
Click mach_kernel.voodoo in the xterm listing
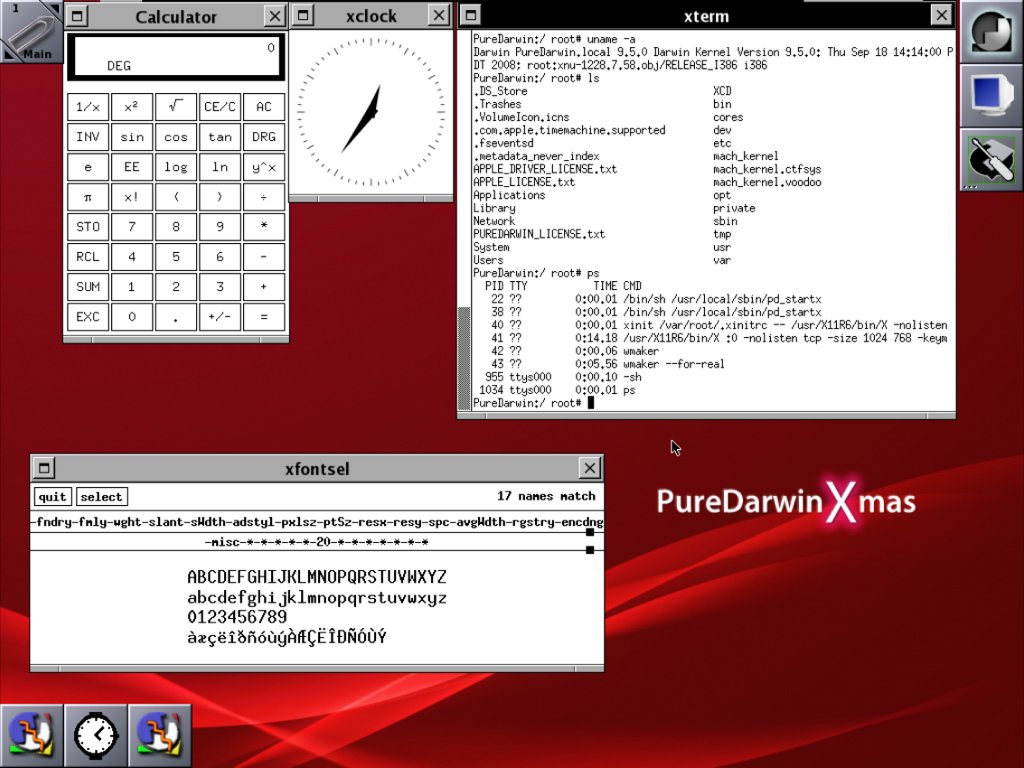(767, 182)
